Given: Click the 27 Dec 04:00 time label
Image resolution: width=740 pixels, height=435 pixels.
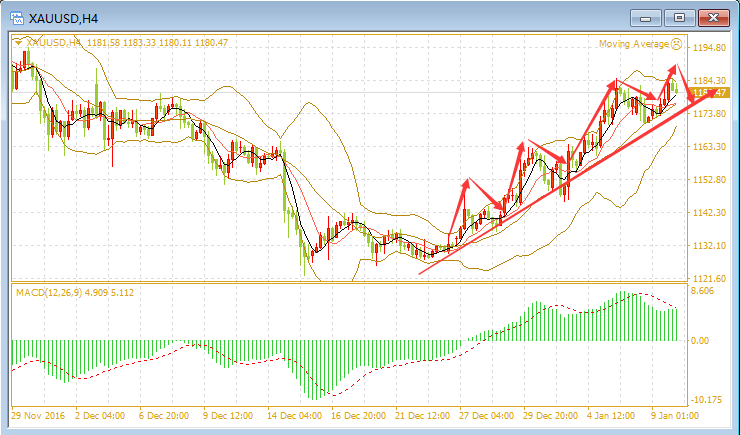Looking at the screenshot, I should tap(487, 416).
